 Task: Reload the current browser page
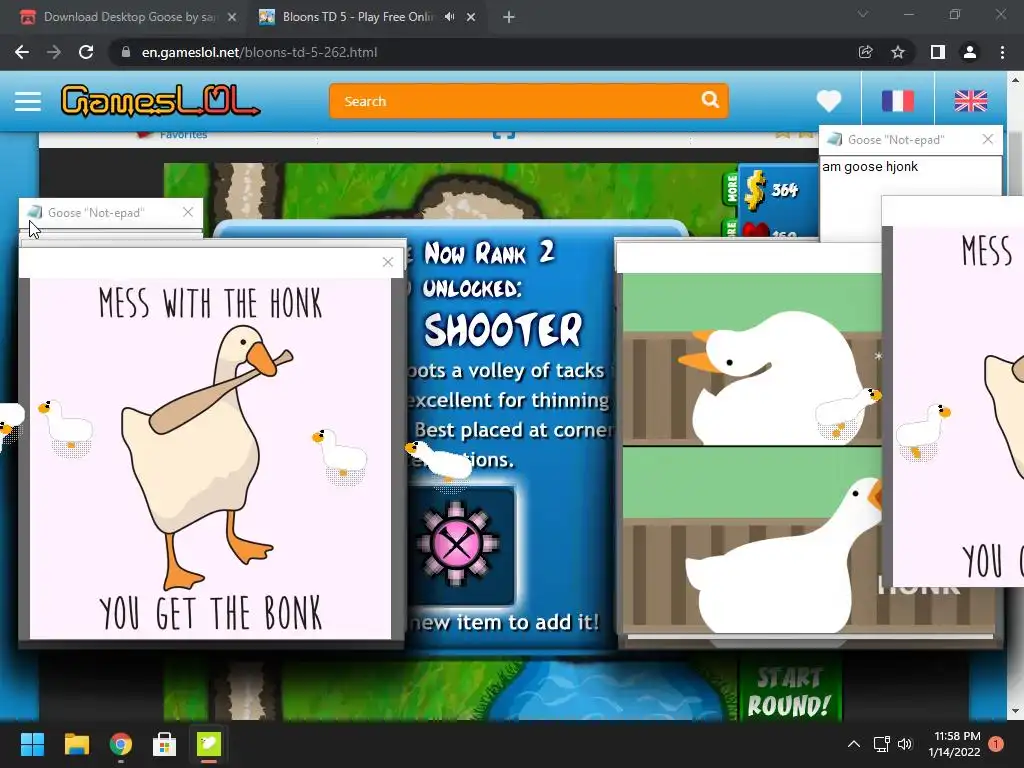86,52
